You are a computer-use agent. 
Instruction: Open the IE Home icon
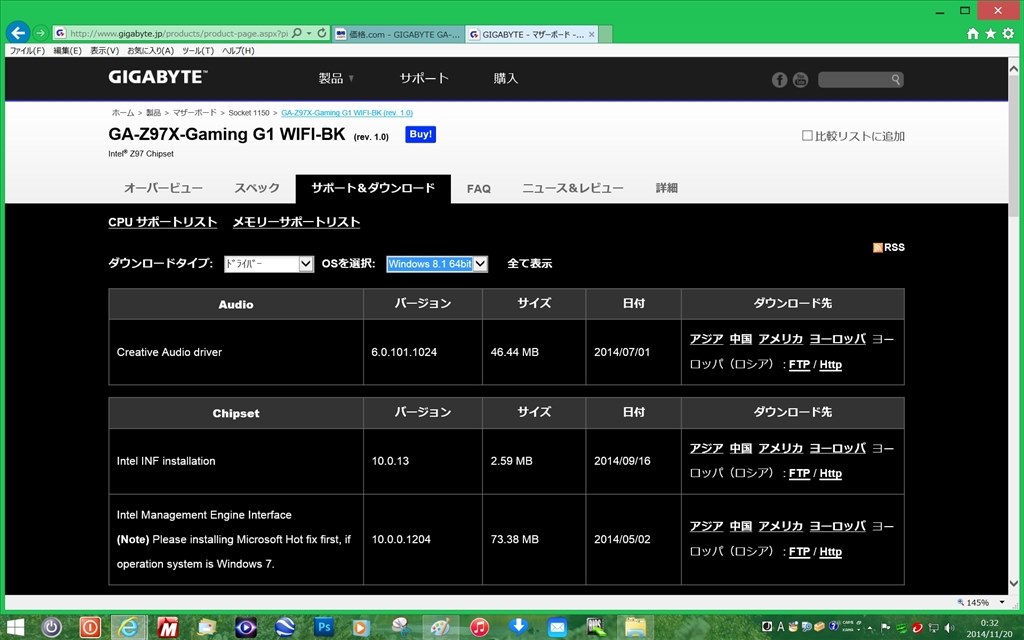(973, 33)
